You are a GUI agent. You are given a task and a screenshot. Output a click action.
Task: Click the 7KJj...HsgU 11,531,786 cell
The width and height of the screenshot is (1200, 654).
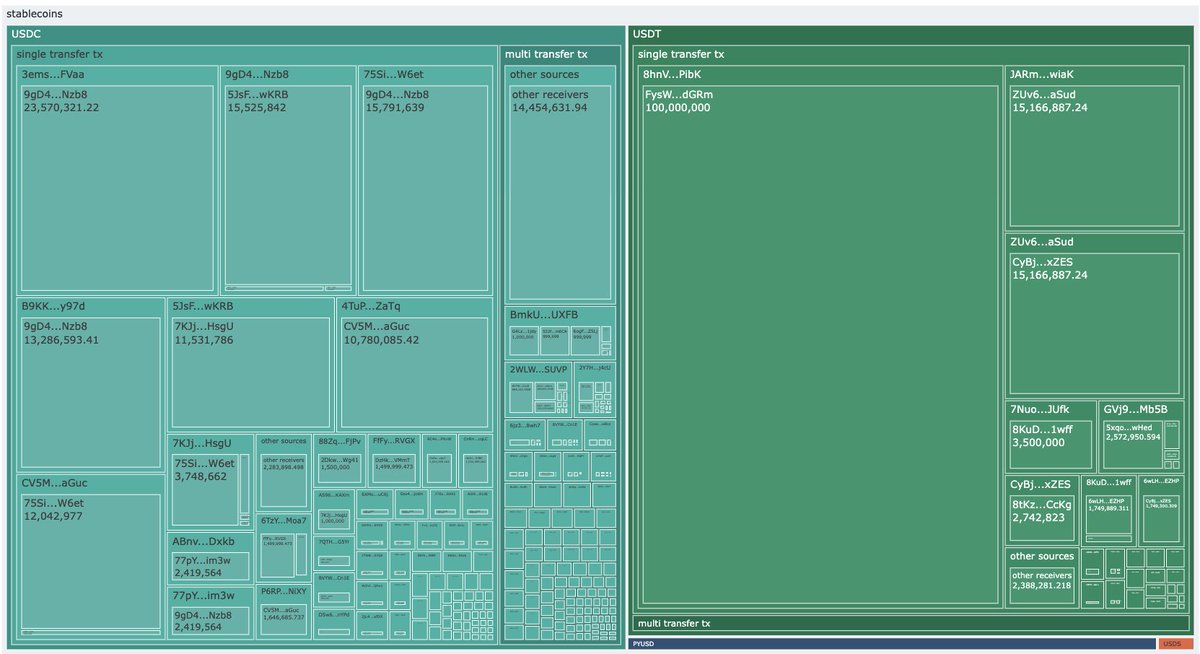coord(252,373)
